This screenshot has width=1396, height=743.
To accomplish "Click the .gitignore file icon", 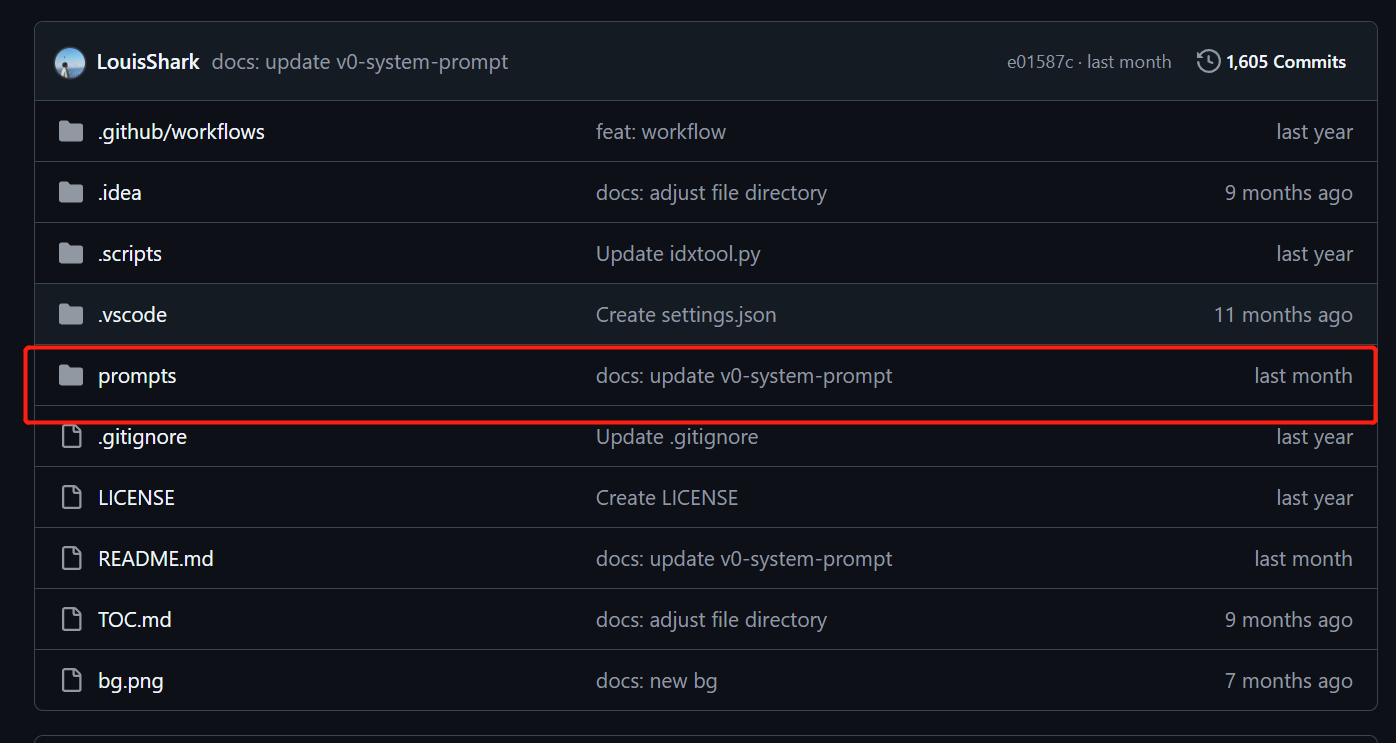I will click(71, 437).
